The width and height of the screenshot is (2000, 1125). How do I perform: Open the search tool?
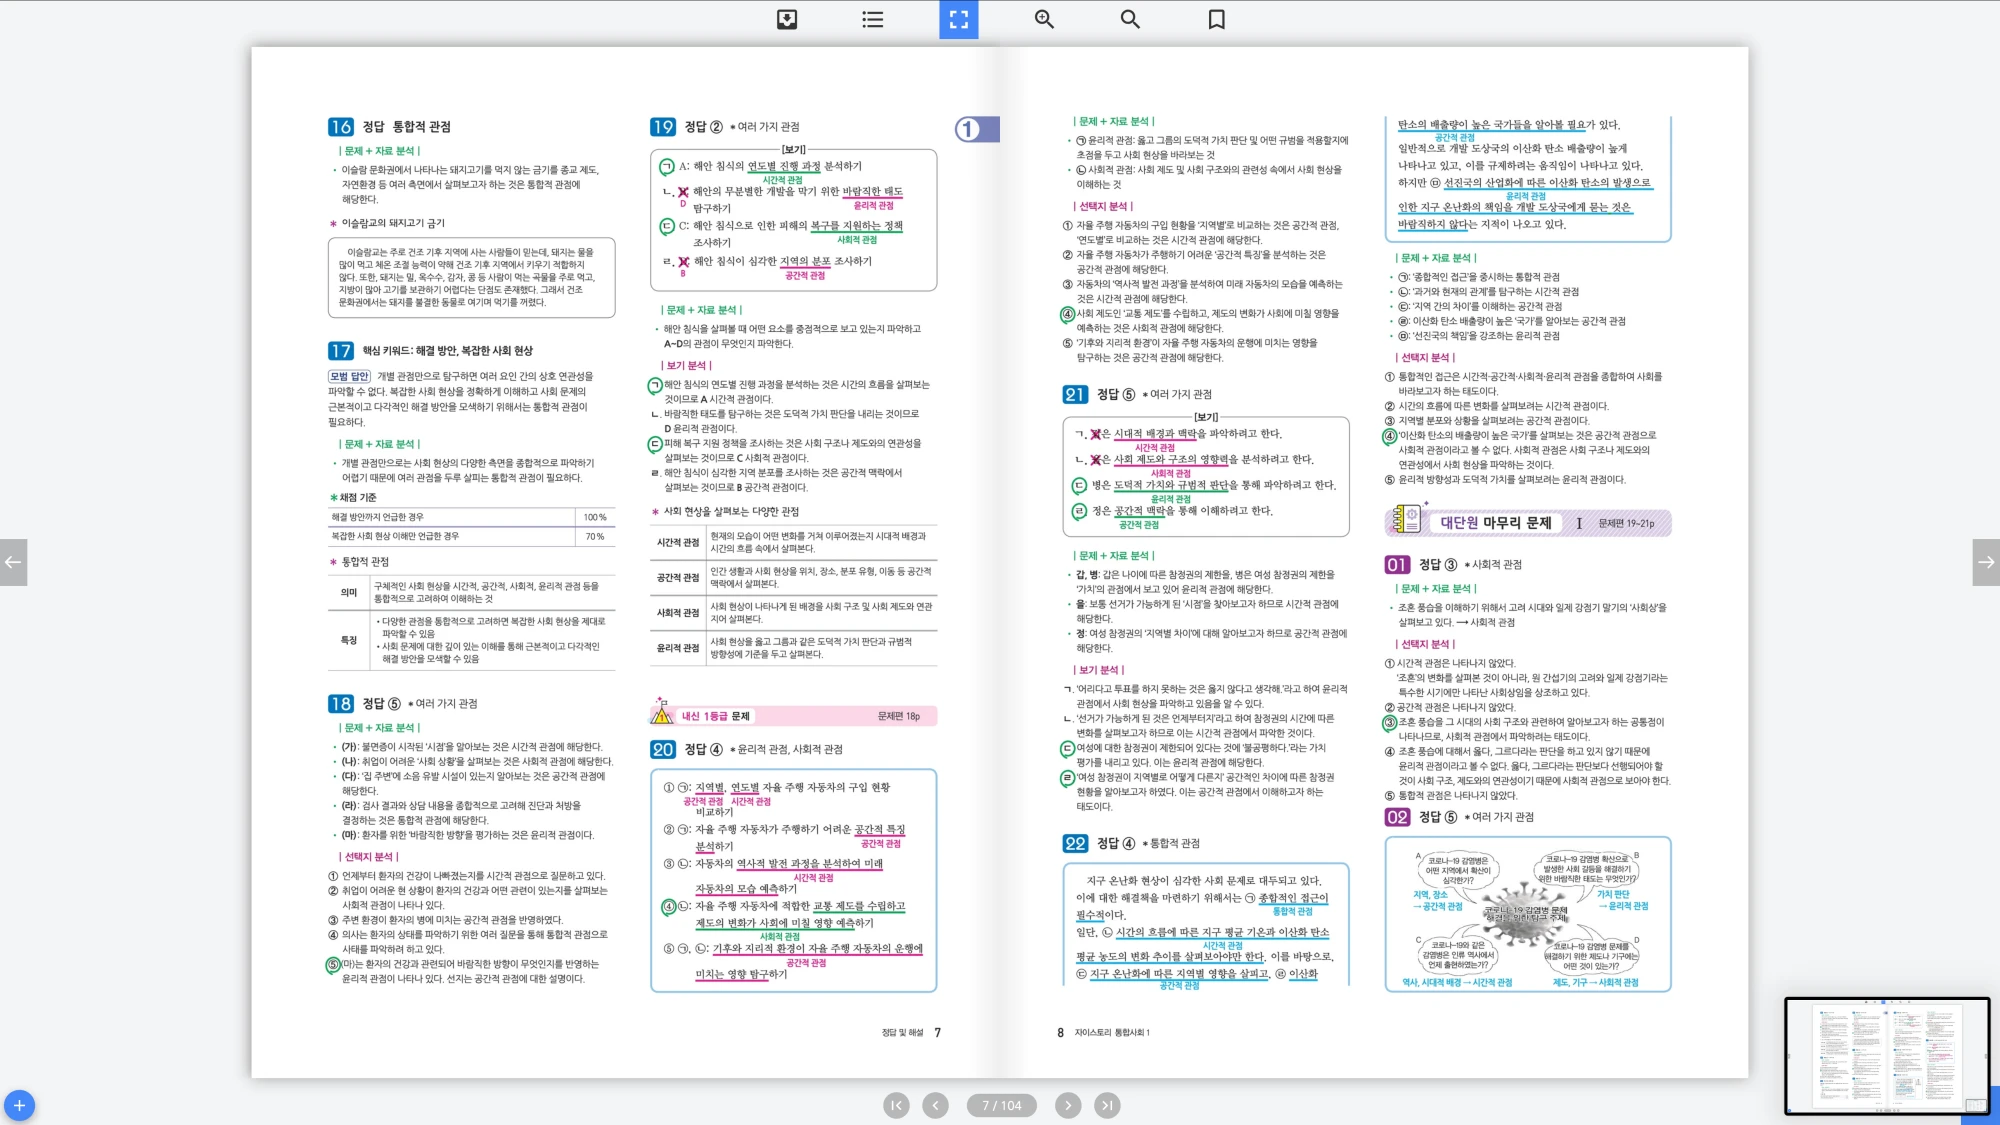1130,19
